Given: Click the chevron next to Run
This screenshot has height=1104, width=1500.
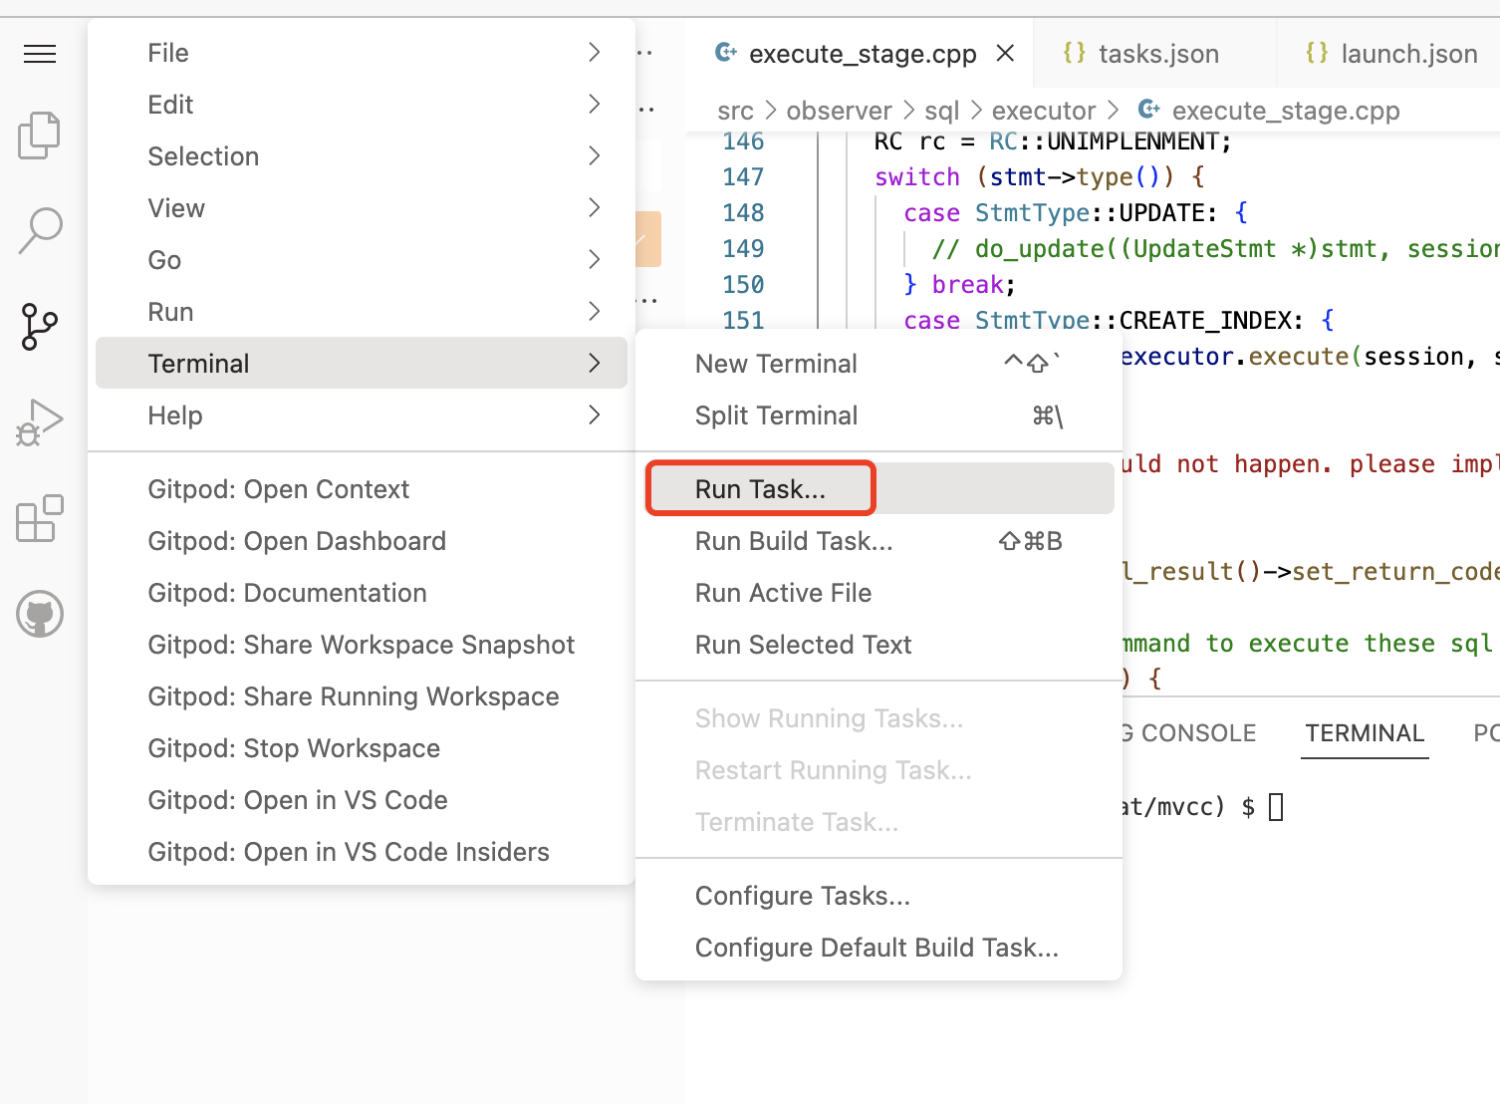Looking at the screenshot, I should 595,311.
